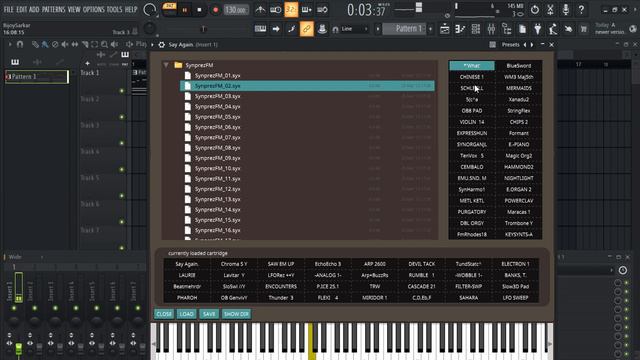Open the EDIT menu

tap(22, 9)
